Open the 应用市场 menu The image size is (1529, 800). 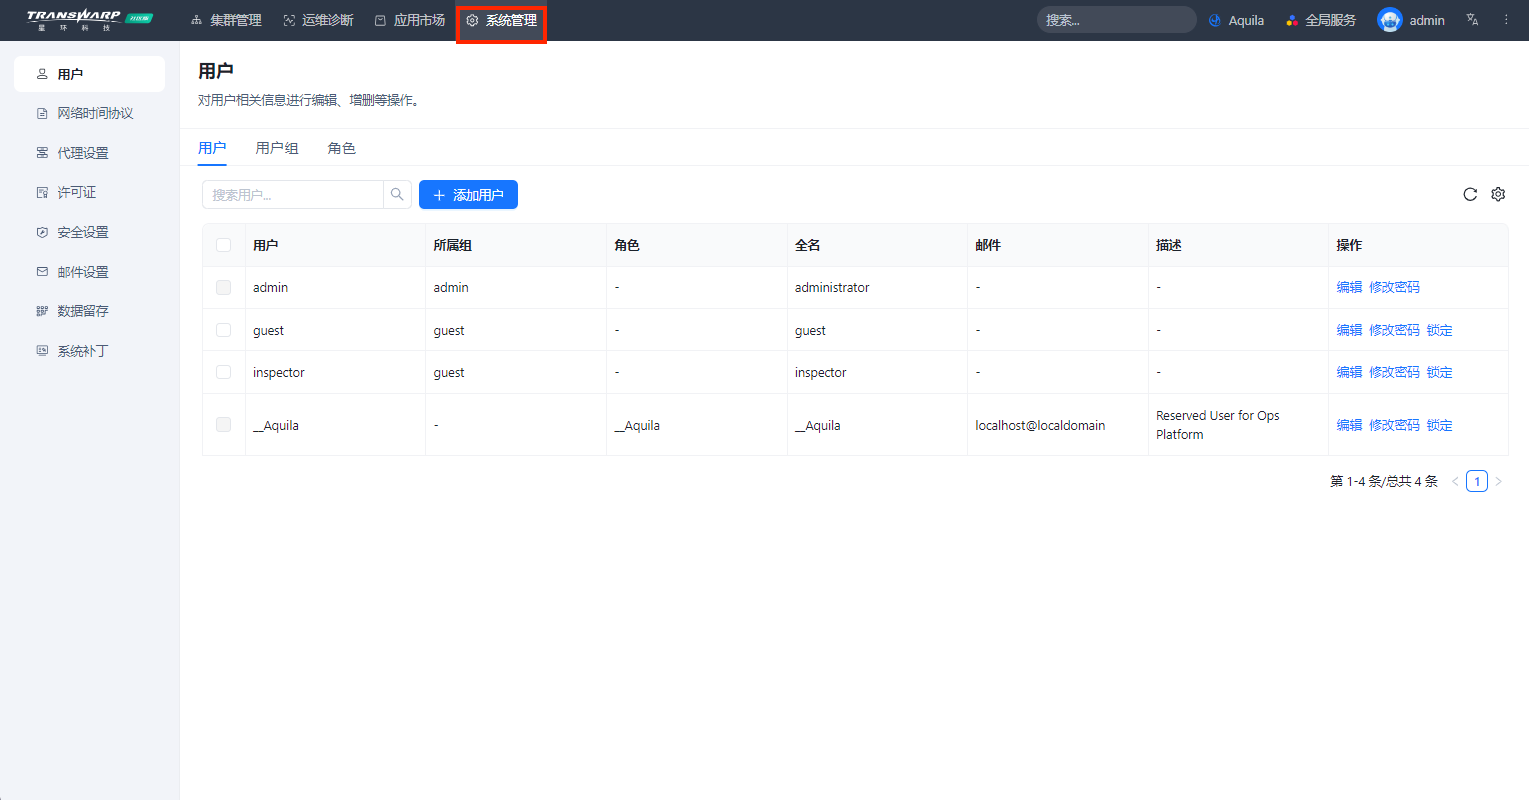410,20
